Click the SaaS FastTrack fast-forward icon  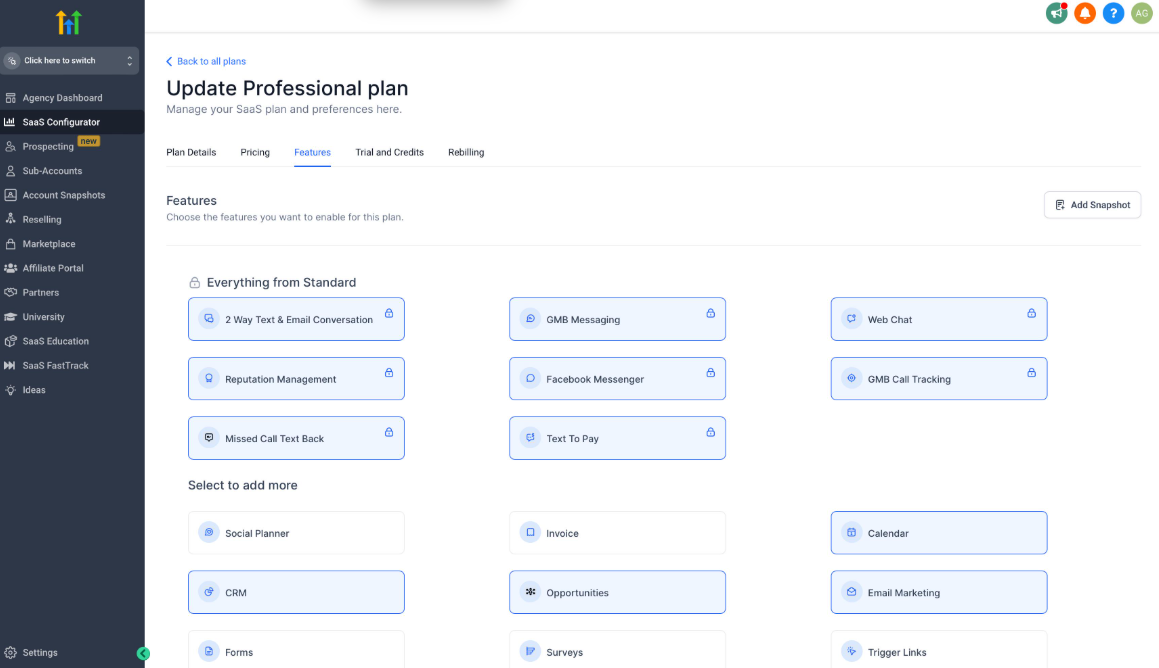(10, 366)
